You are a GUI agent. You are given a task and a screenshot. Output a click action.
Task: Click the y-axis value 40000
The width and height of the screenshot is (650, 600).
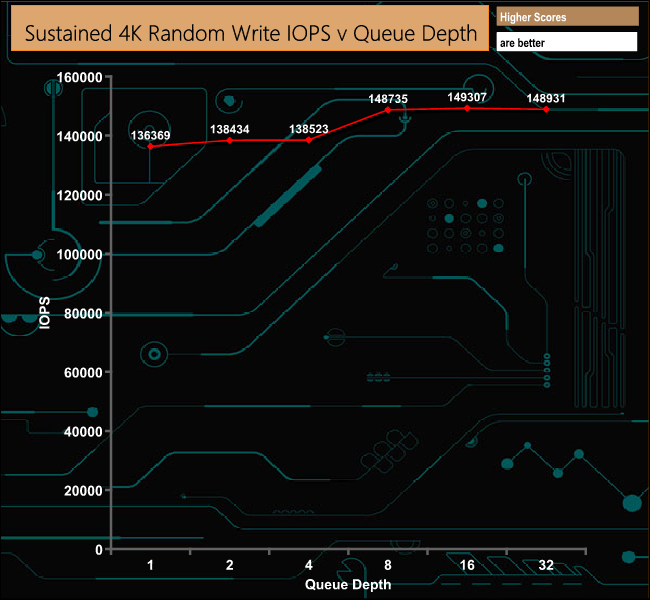point(83,432)
